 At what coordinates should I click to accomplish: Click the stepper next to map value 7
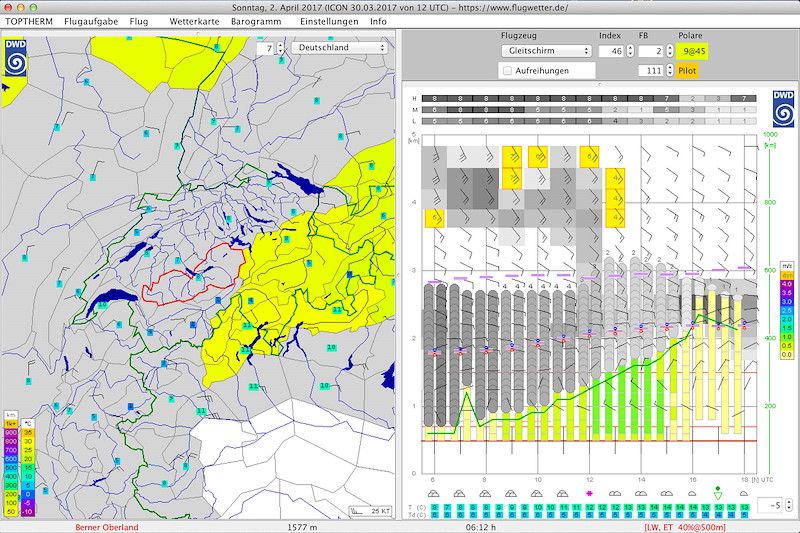point(280,48)
